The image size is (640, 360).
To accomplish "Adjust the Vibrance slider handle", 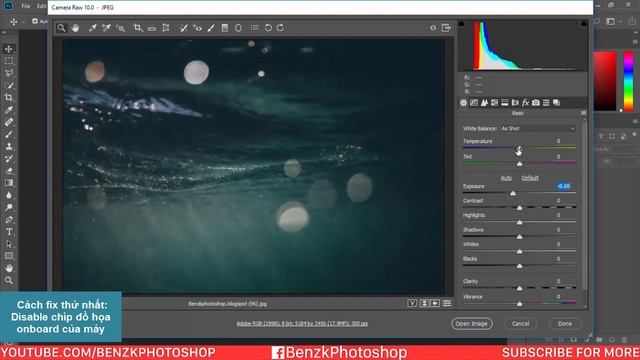I will (x=520, y=304).
